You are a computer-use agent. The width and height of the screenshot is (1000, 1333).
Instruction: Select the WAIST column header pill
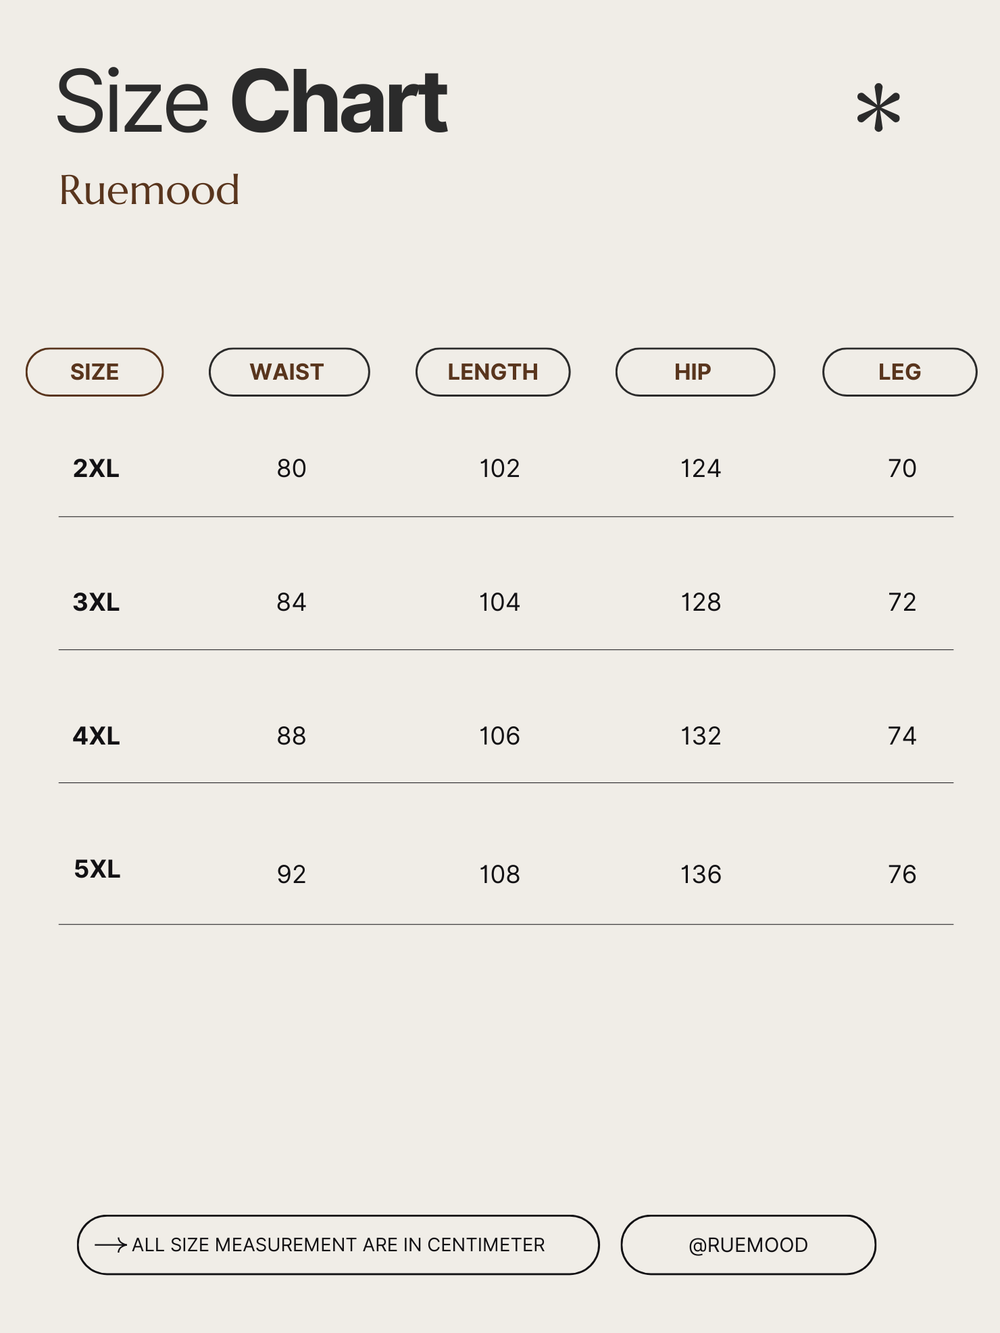click(289, 372)
